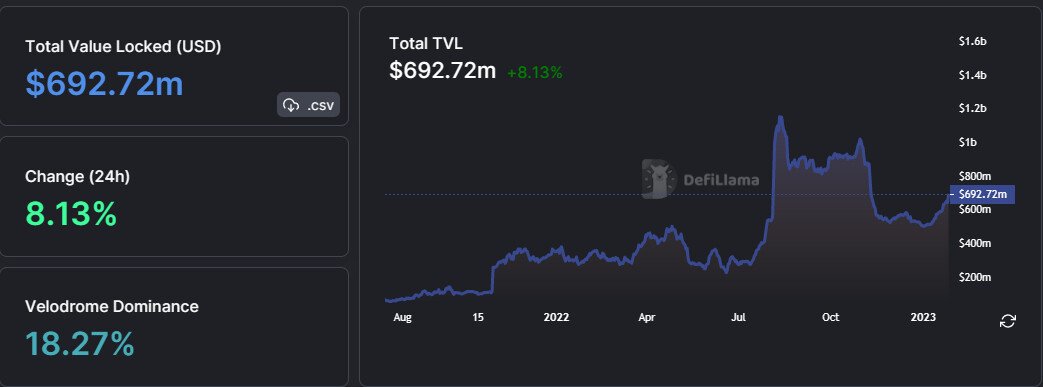Click the chart refresh icon
Viewport: 1043px width, 387px height.
point(1008,321)
